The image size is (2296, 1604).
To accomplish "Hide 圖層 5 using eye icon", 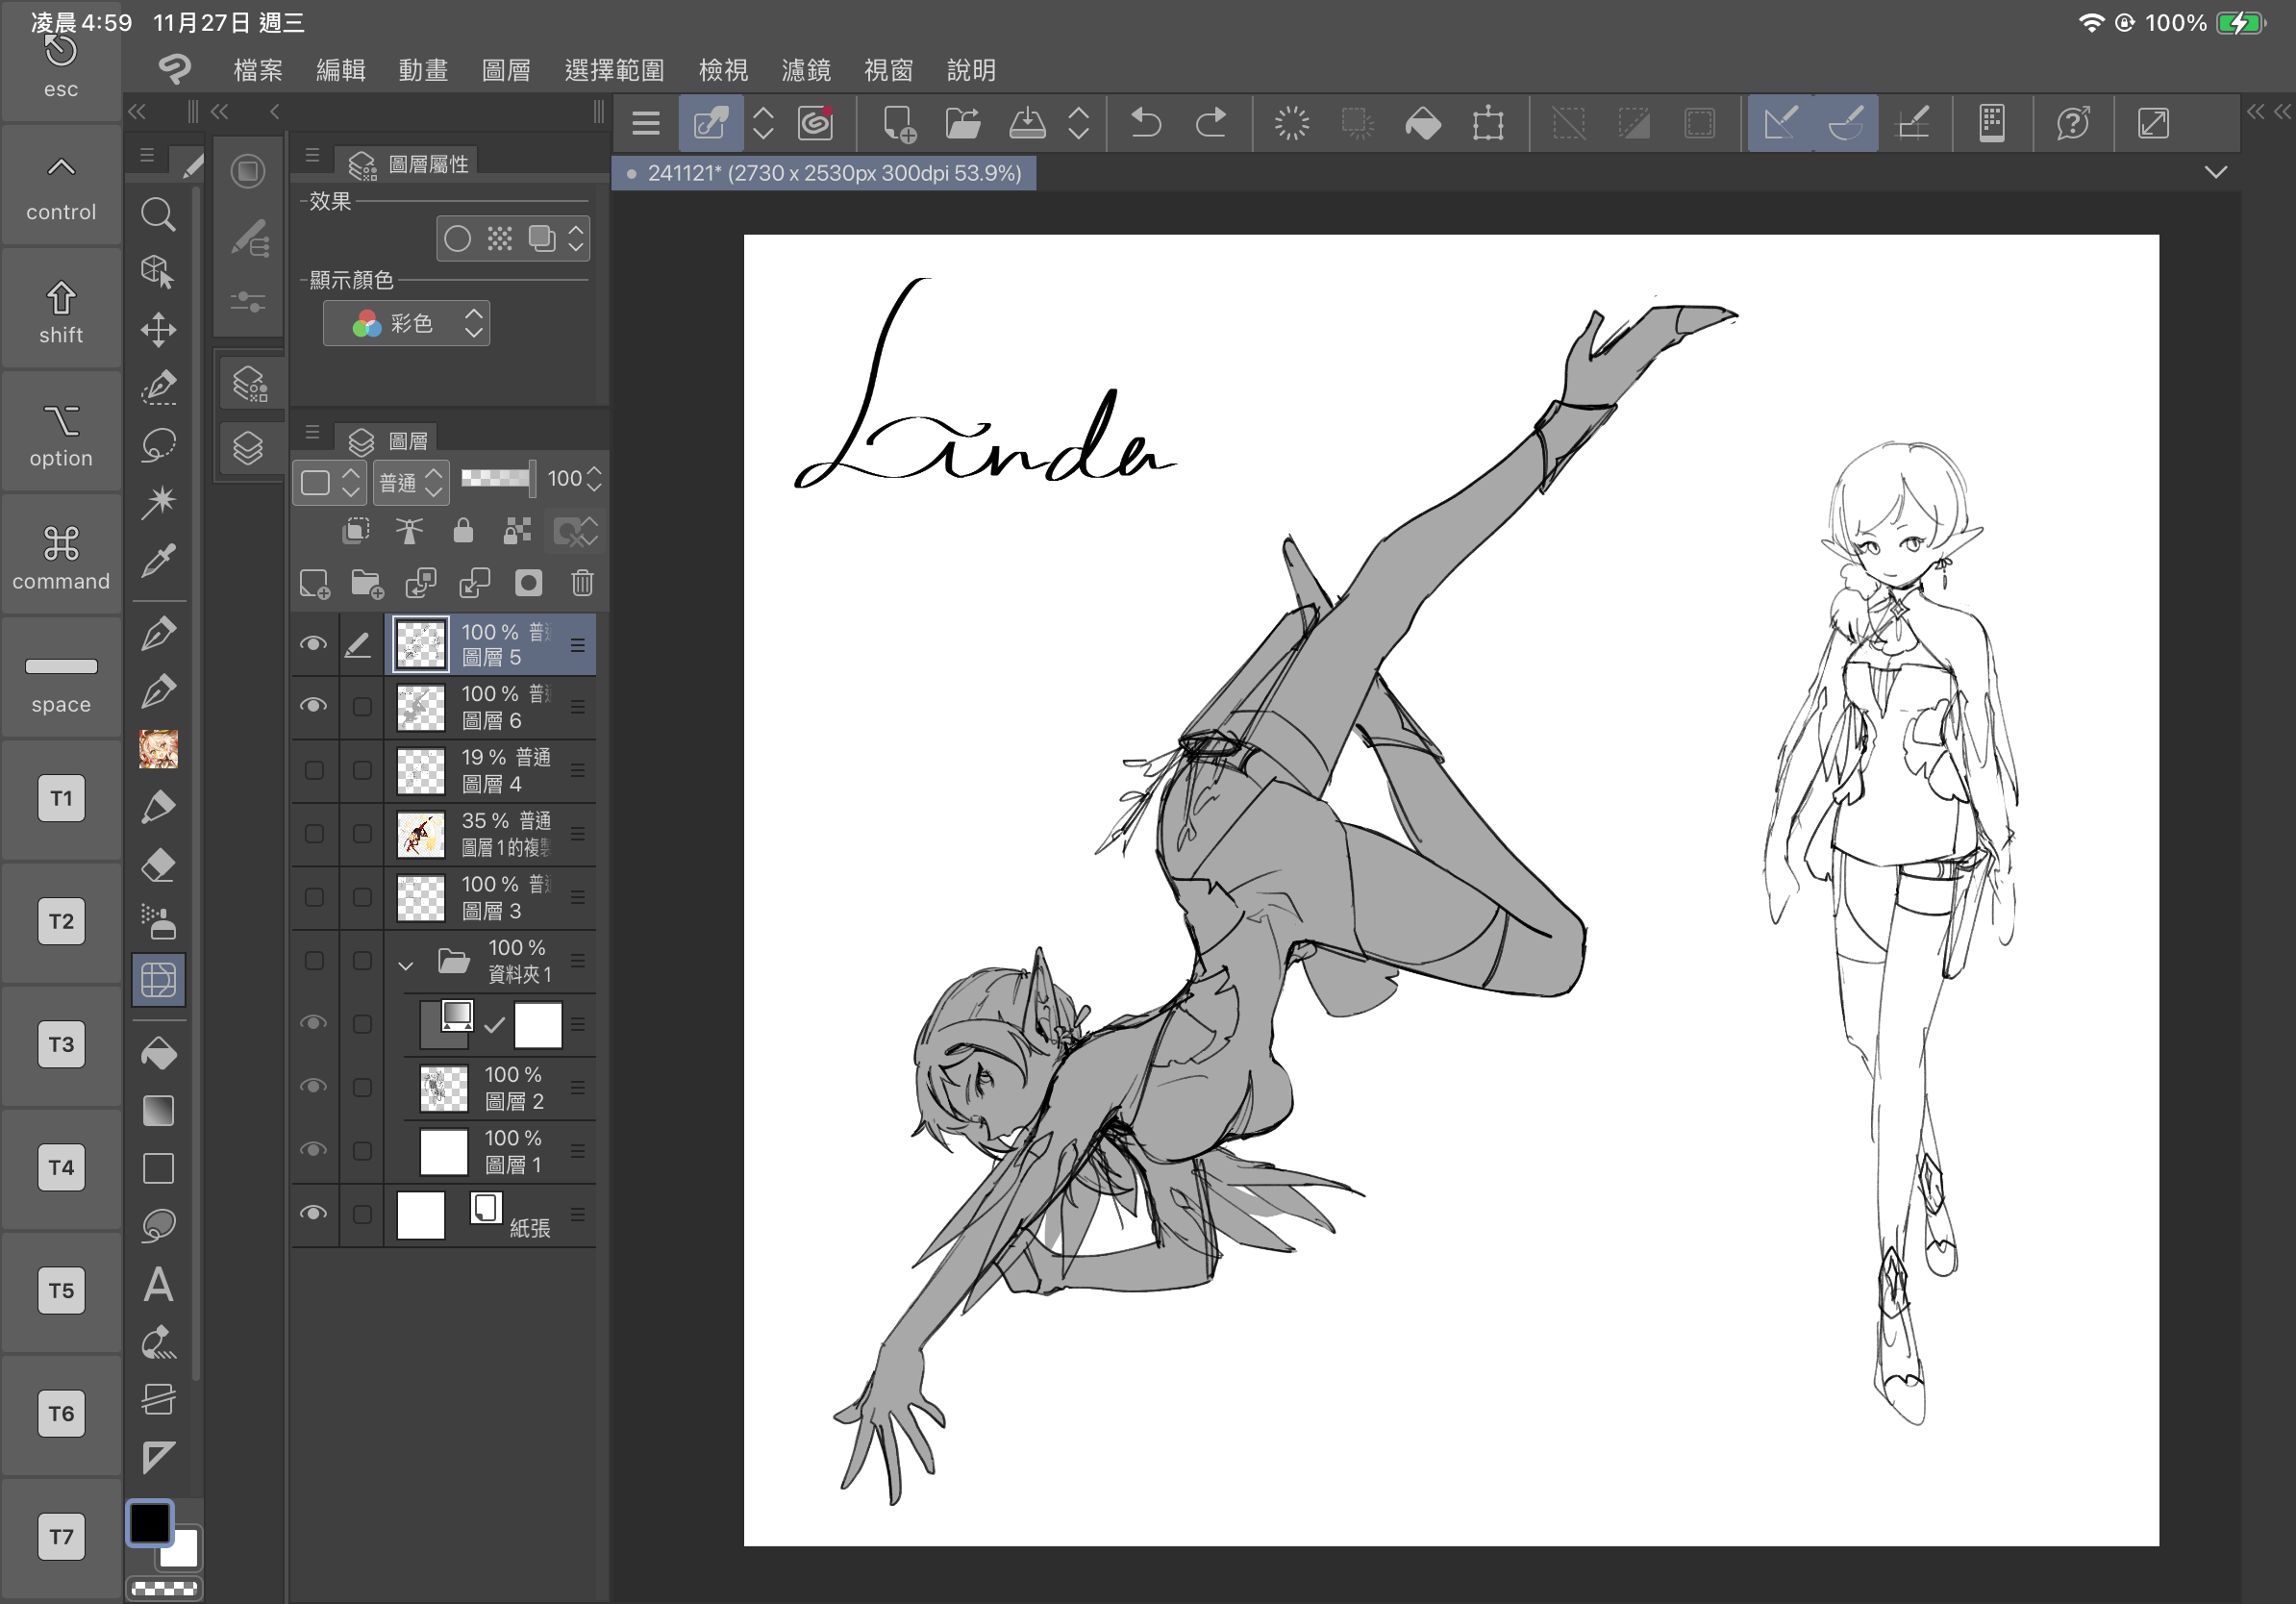I will tap(313, 644).
